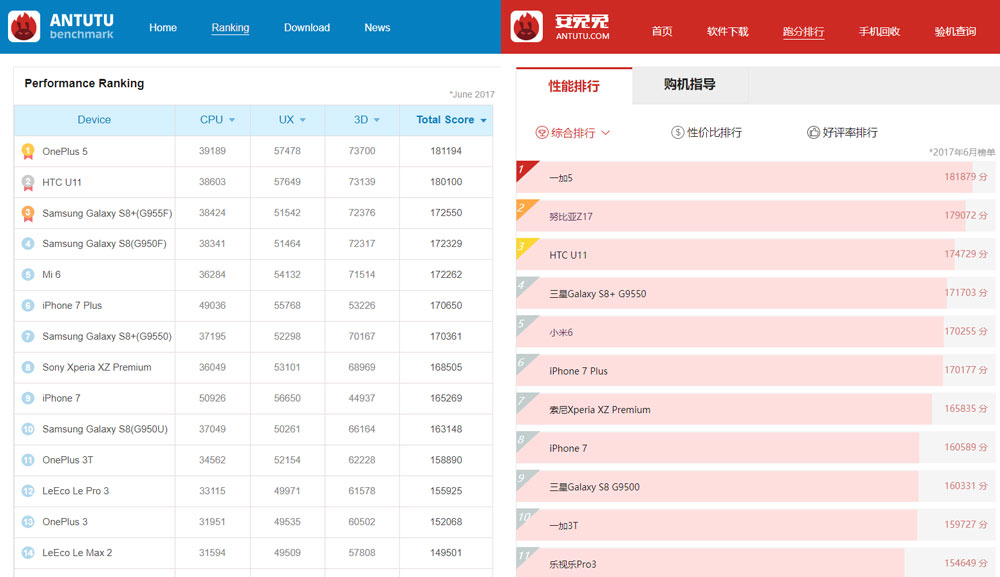The width and height of the screenshot is (1000, 577).
Task: Select the 性能排行 tab
Action: pos(574,86)
